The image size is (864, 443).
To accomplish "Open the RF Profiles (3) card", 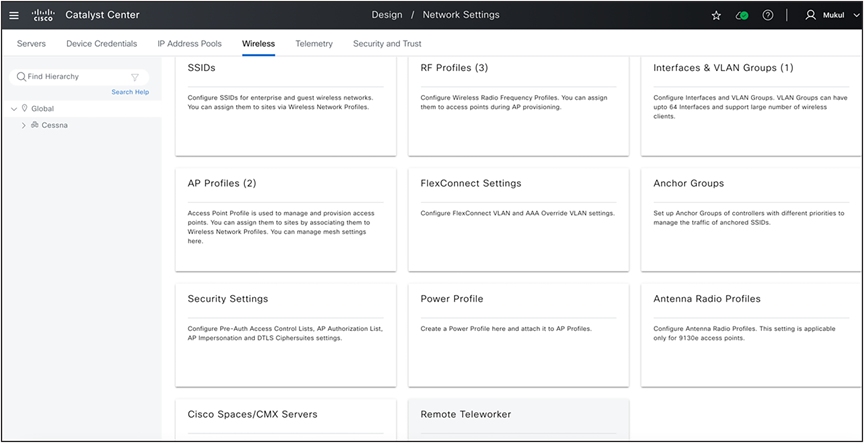I will [x=519, y=106].
